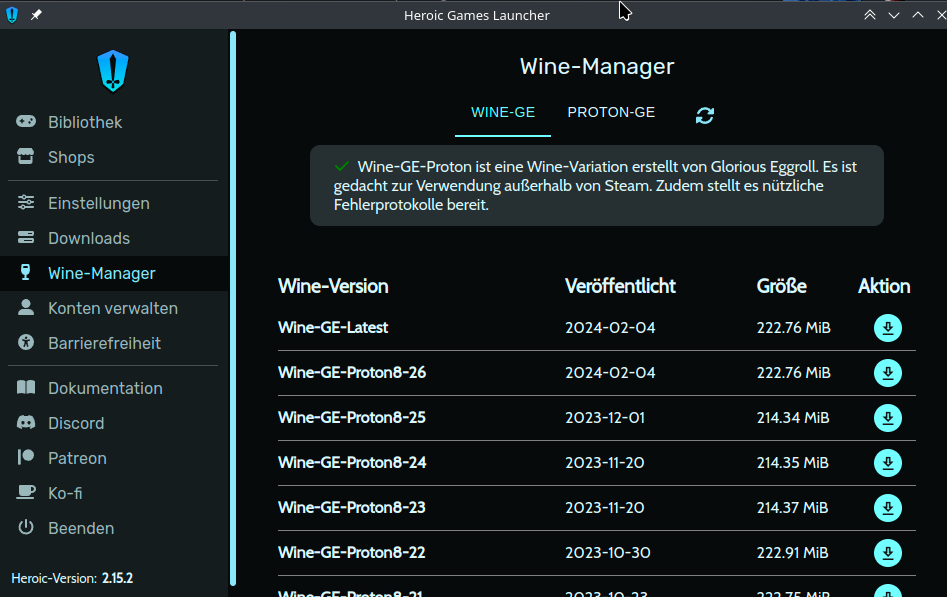Click the Wine-Version column header
The height and width of the screenshot is (597, 947).
[x=333, y=286]
